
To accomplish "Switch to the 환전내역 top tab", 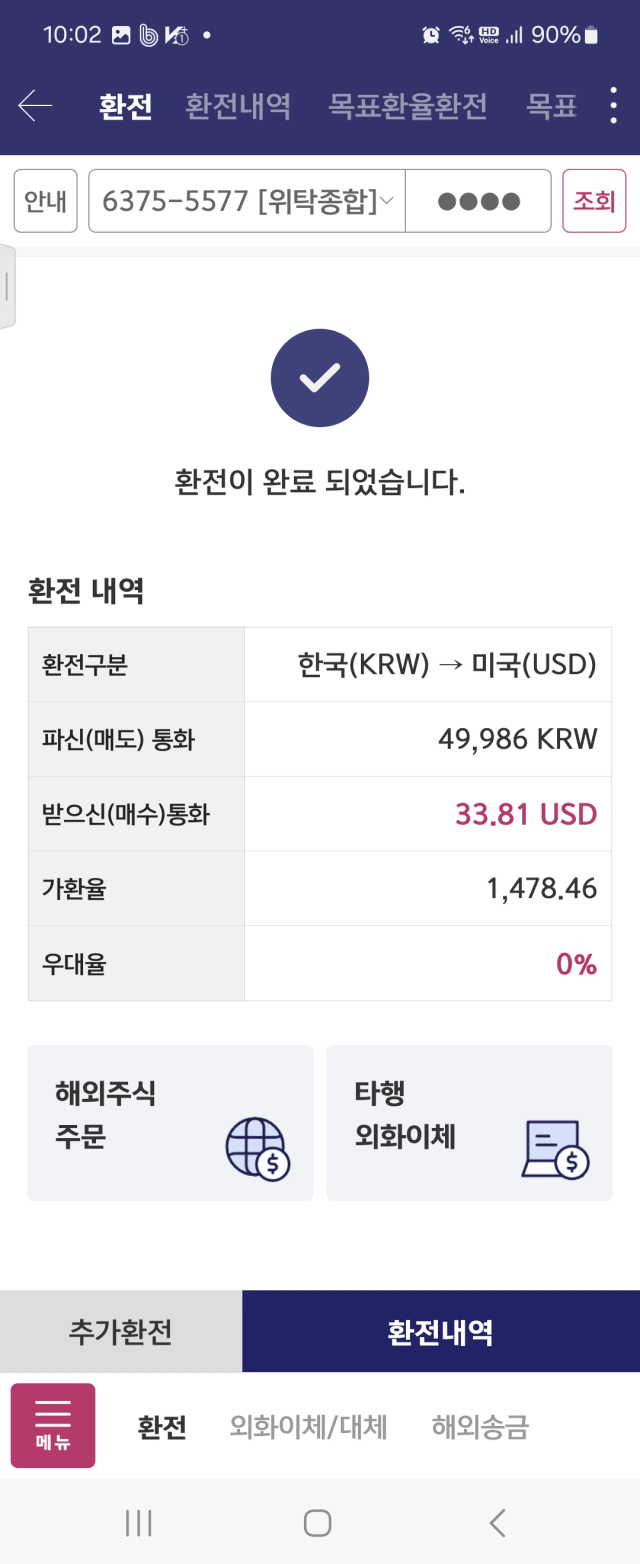I will pyautogui.click(x=238, y=106).
